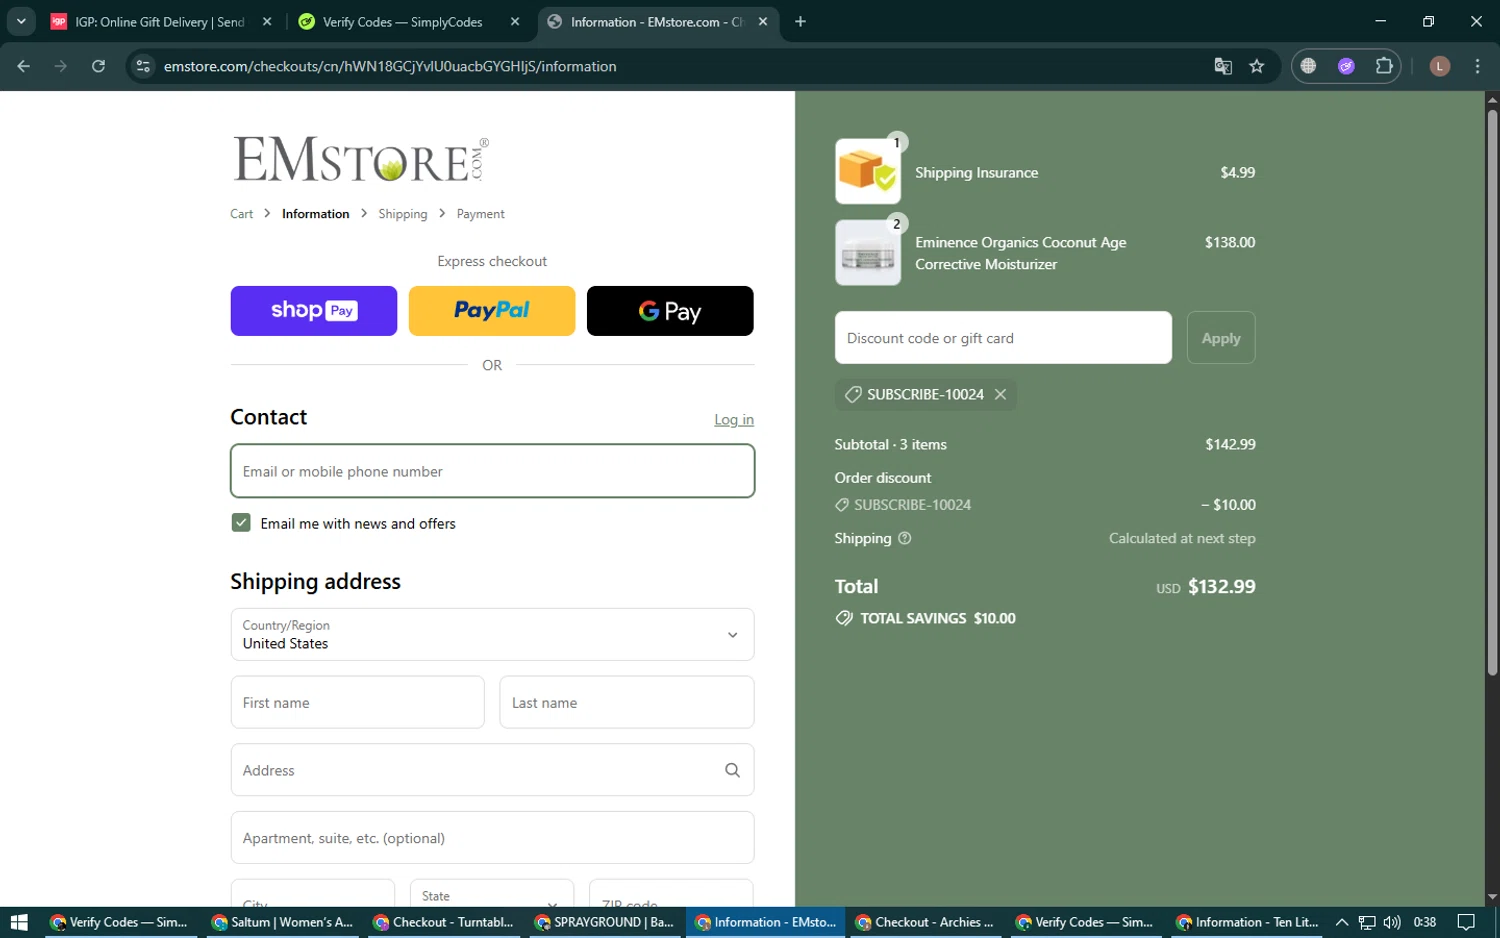
Task: Click the purple SimplyCodes extension icon
Action: [1346, 66]
